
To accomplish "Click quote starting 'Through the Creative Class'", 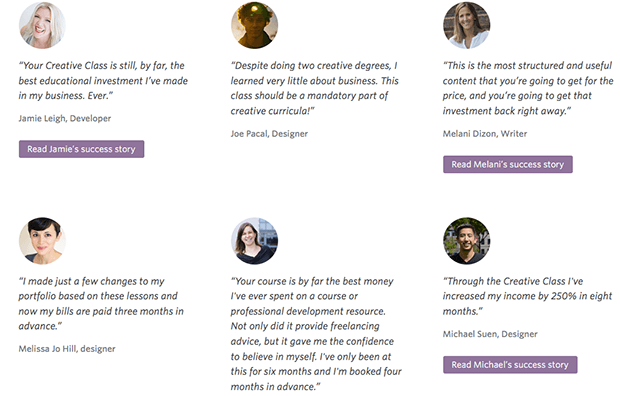I will pyautogui.click(x=527, y=296).
